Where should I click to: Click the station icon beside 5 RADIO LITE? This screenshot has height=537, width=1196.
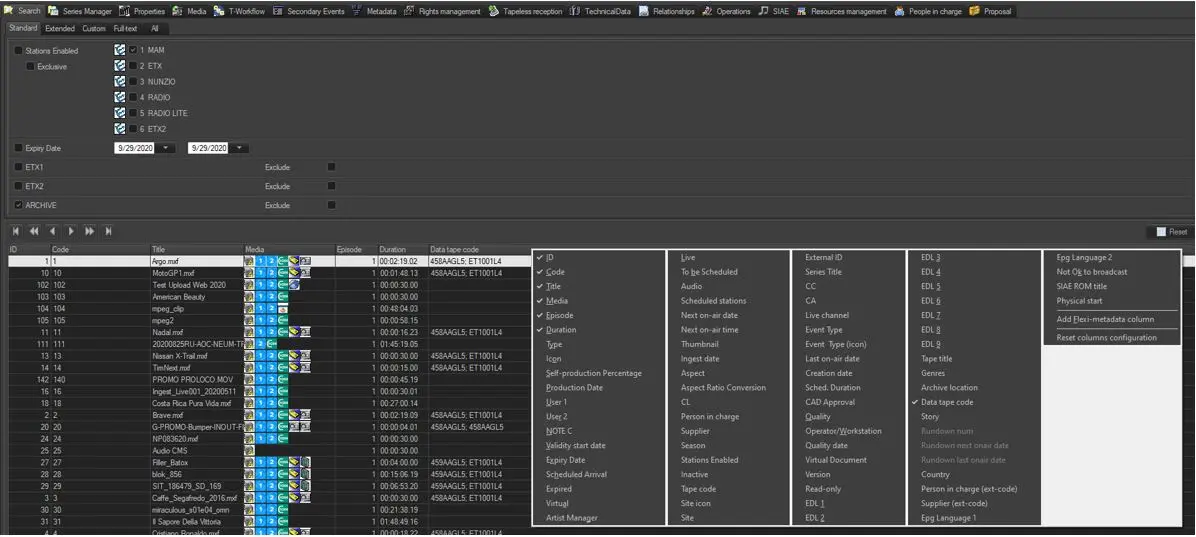click(x=120, y=113)
